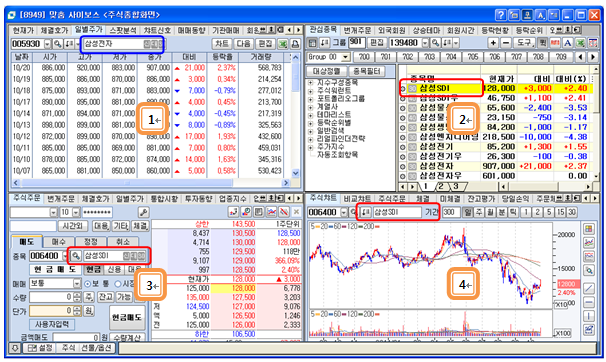606x362 pixels.
Task: Click the down arrow icon in bottom status bar
Action: [15, 348]
